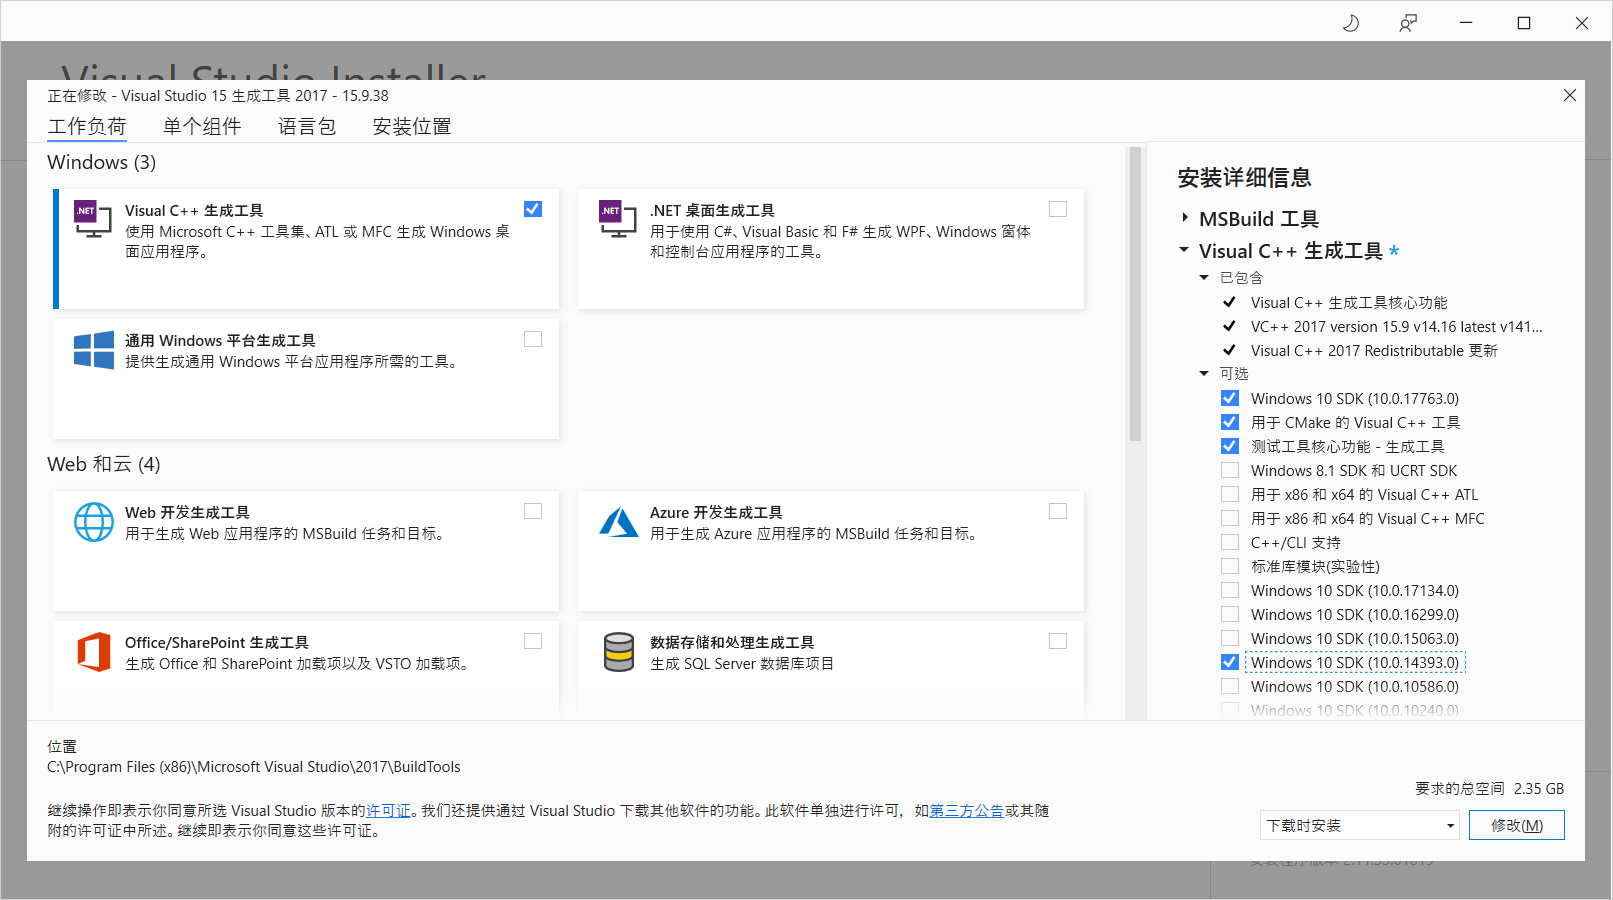1613x900 pixels.
Task: Minimize the Visual Studio Installer window
Action: pyautogui.click(x=1466, y=23)
